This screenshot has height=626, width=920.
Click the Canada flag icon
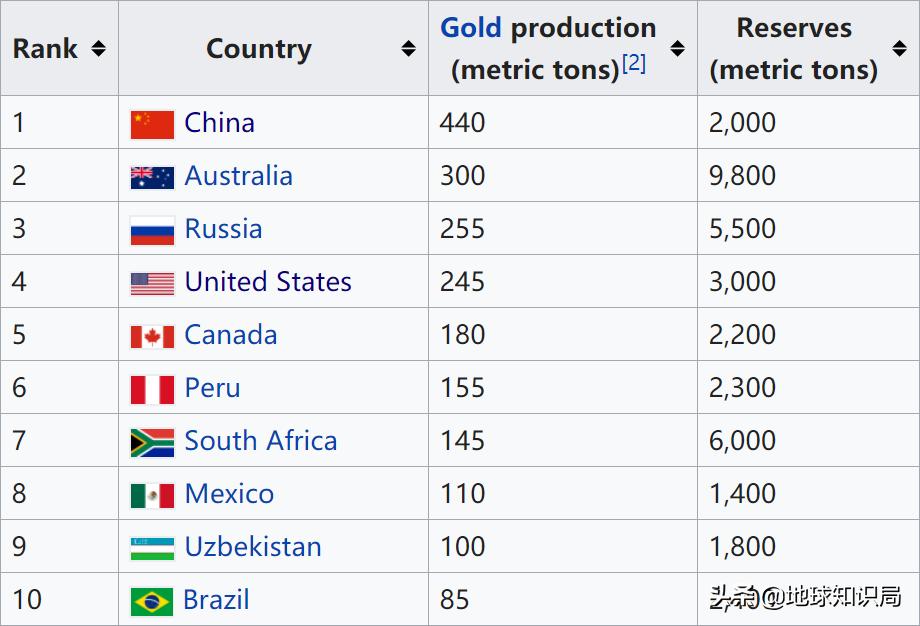point(152,336)
